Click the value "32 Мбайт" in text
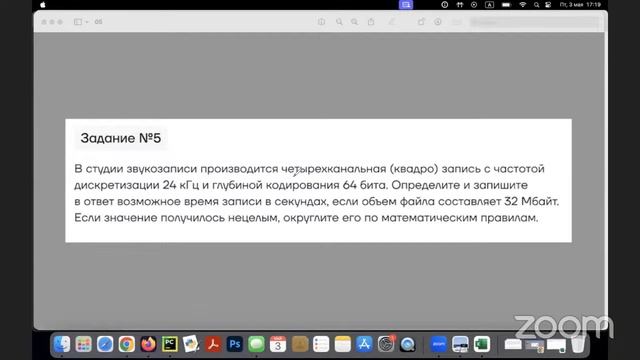This screenshot has width=640, height=360. coord(531,202)
